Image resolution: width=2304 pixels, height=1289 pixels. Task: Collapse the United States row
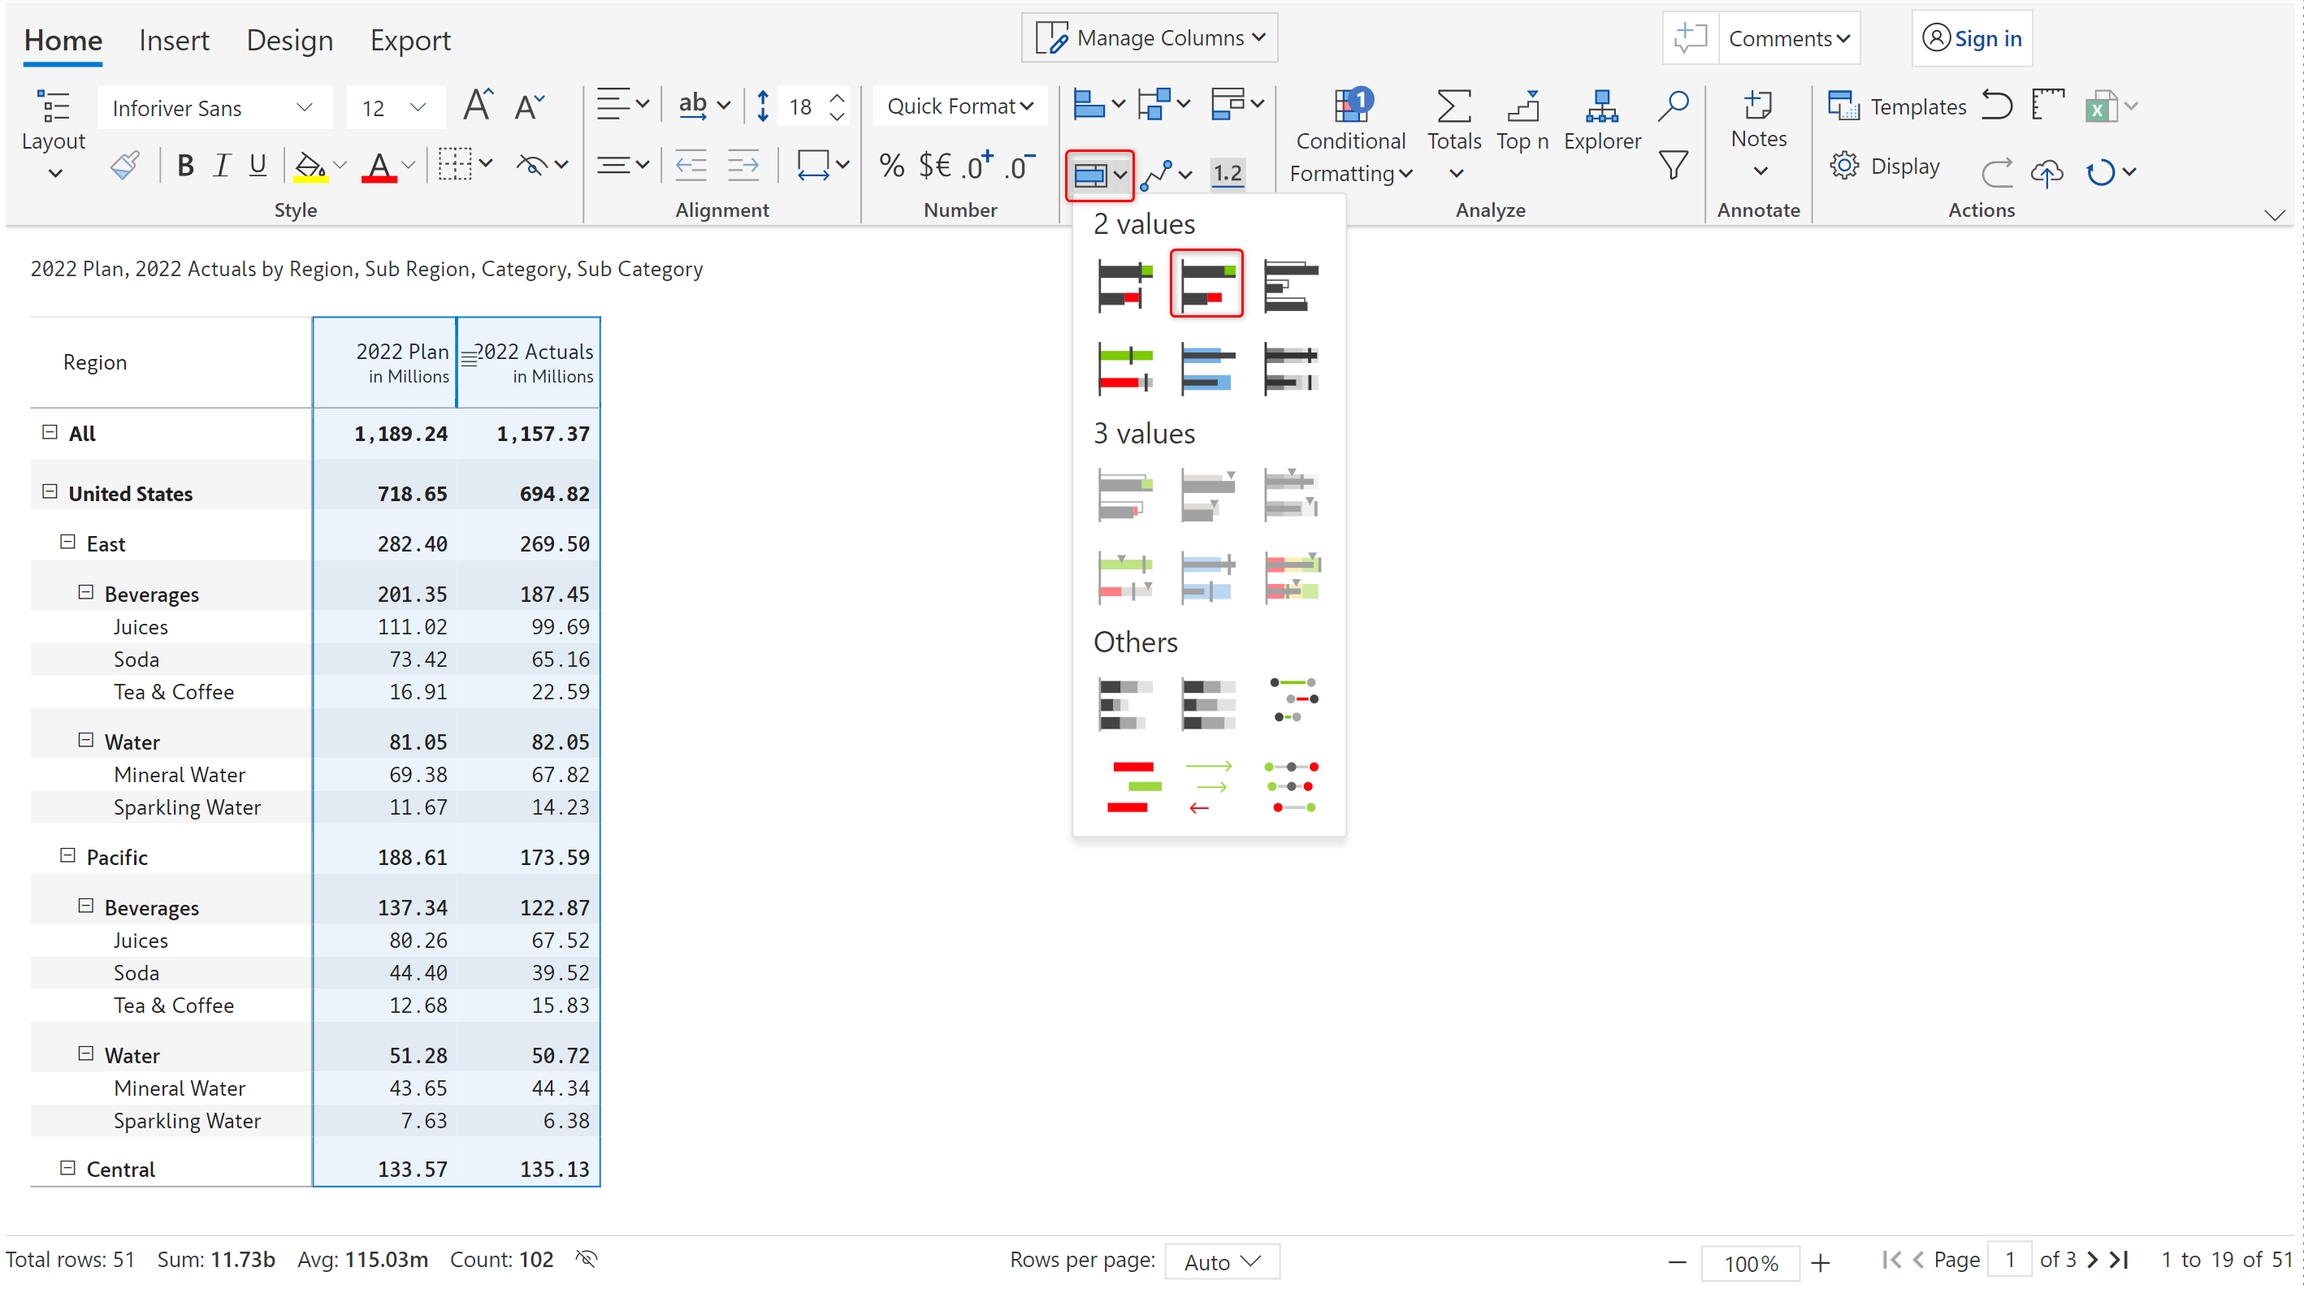(49, 492)
